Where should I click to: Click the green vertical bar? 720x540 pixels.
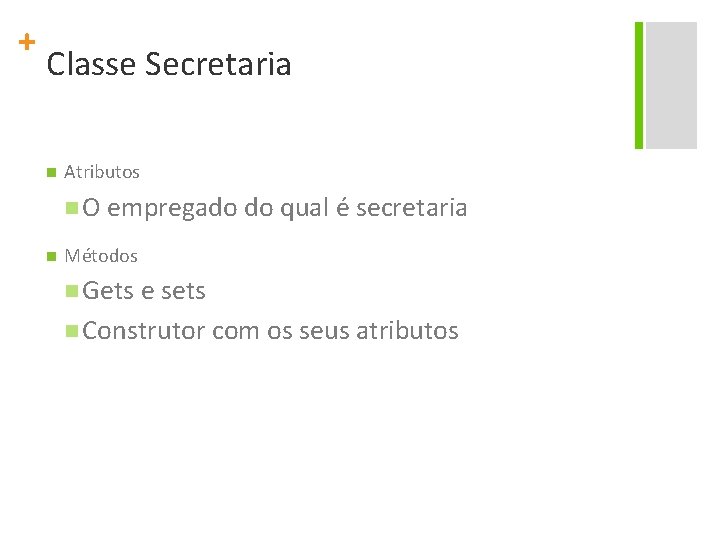point(639,85)
